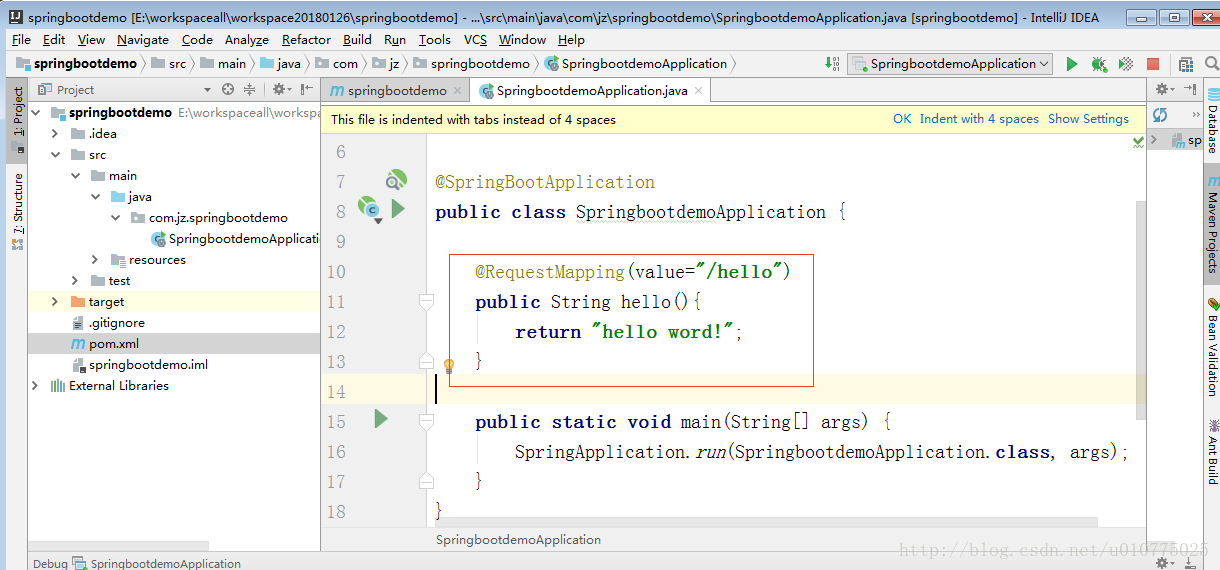Click SpringbootdemoApplication breadcrumb in navigation bar
Viewport: 1220px width, 570px height.
coord(636,63)
